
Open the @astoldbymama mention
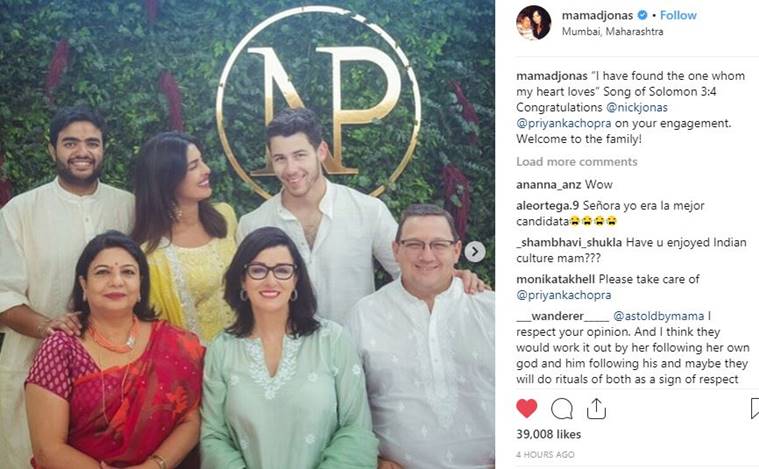[x=658, y=316]
